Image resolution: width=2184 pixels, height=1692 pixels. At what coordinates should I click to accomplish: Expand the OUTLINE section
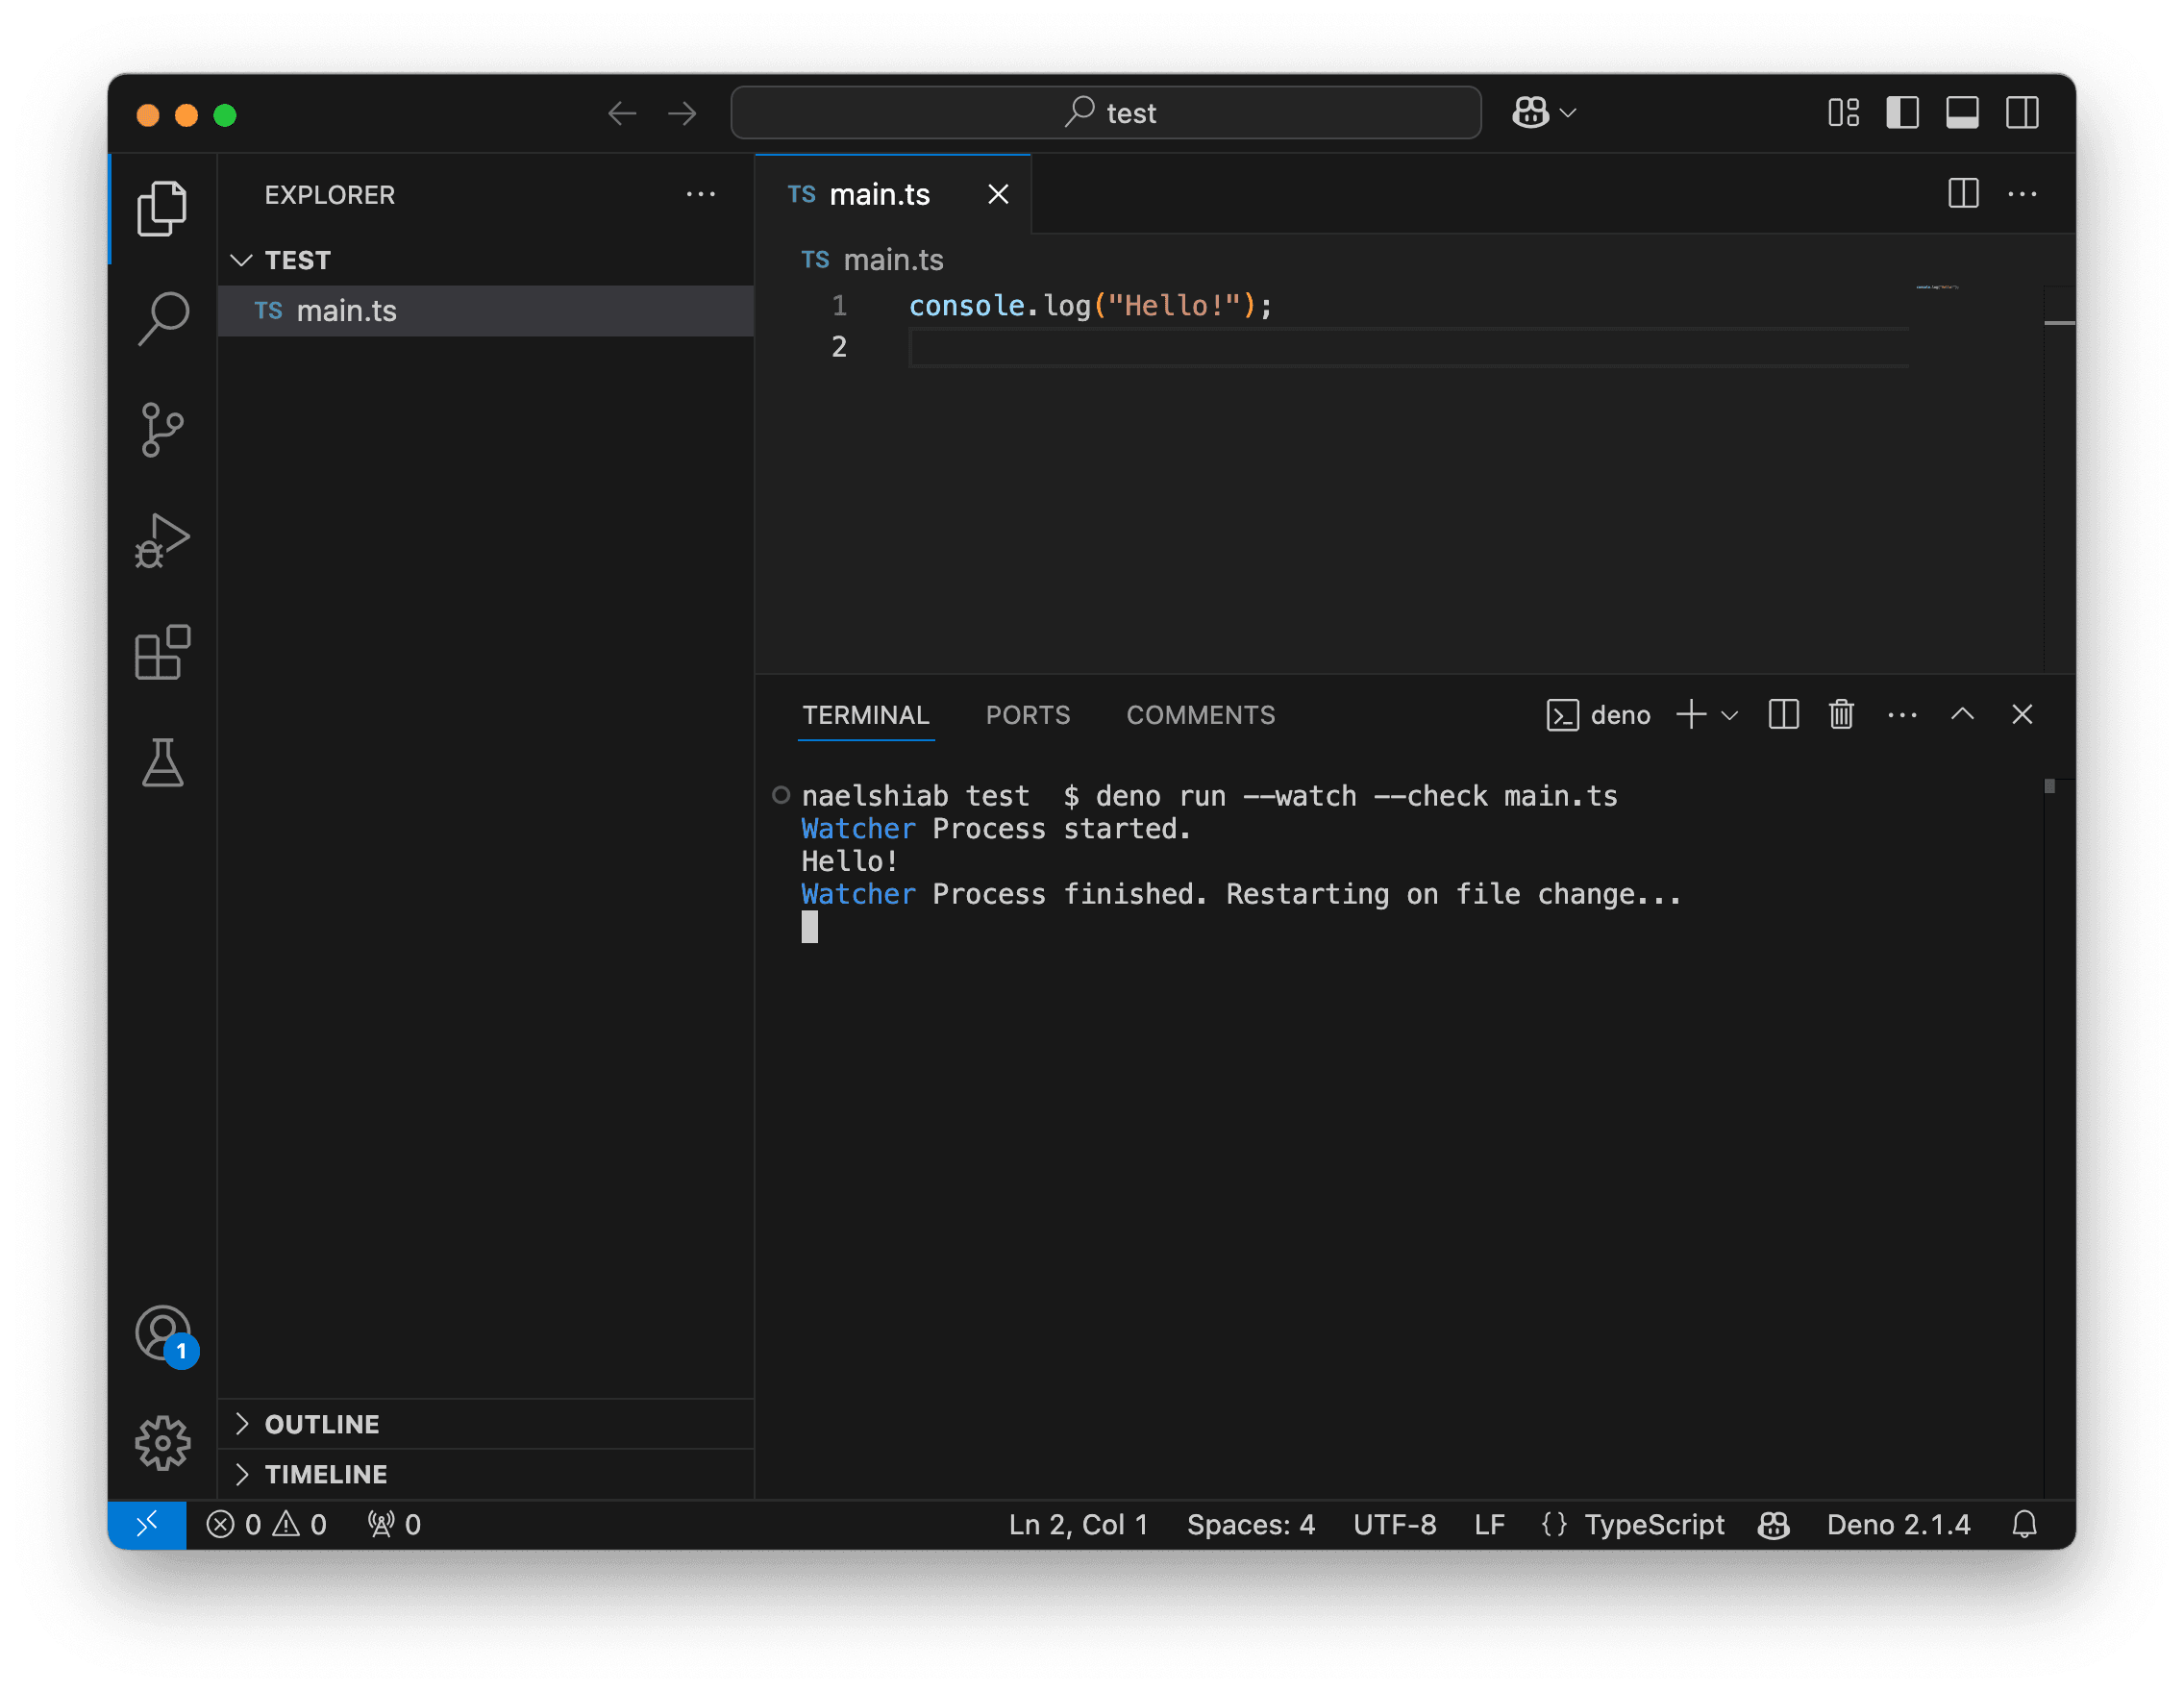(x=321, y=1424)
